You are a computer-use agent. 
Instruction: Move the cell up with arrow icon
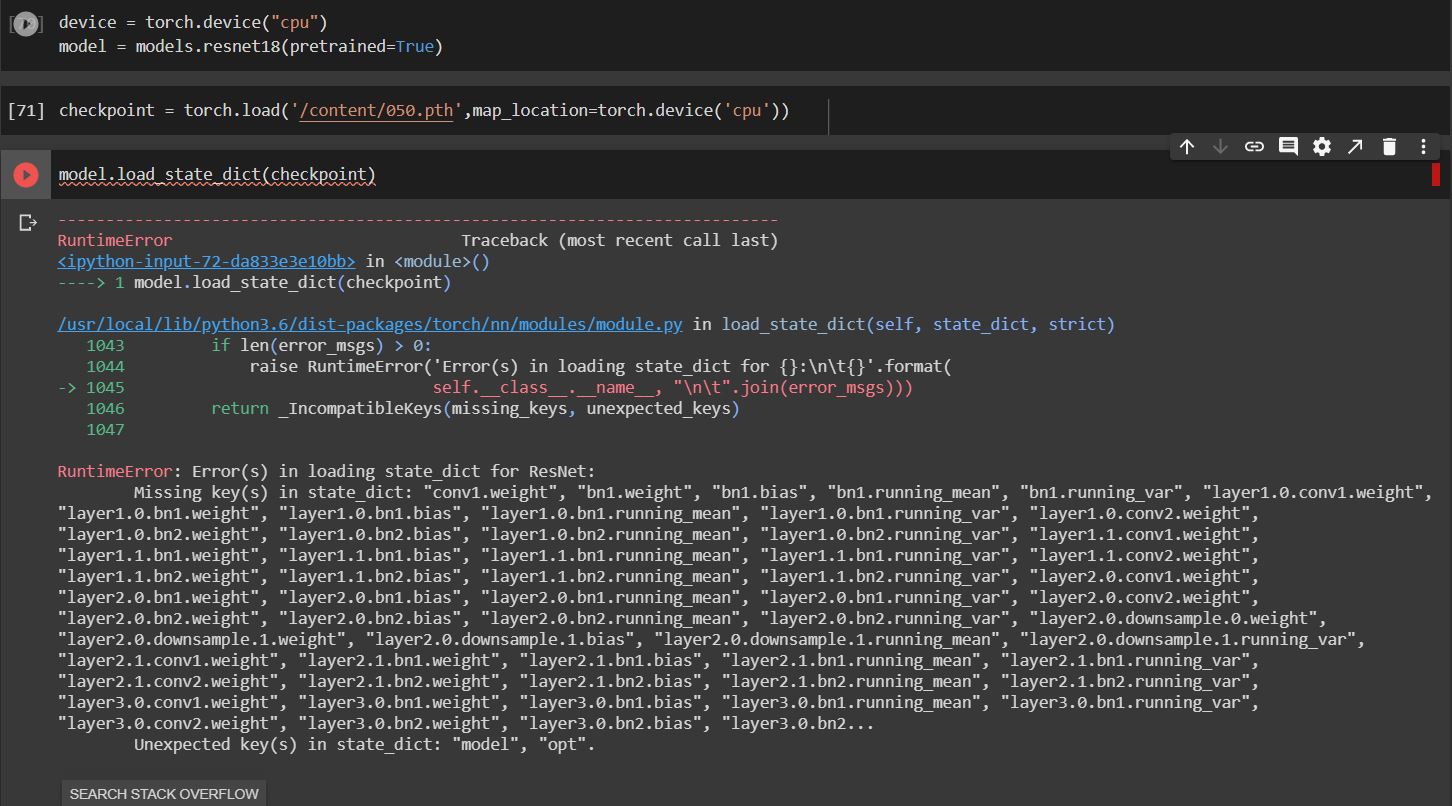click(x=1187, y=147)
